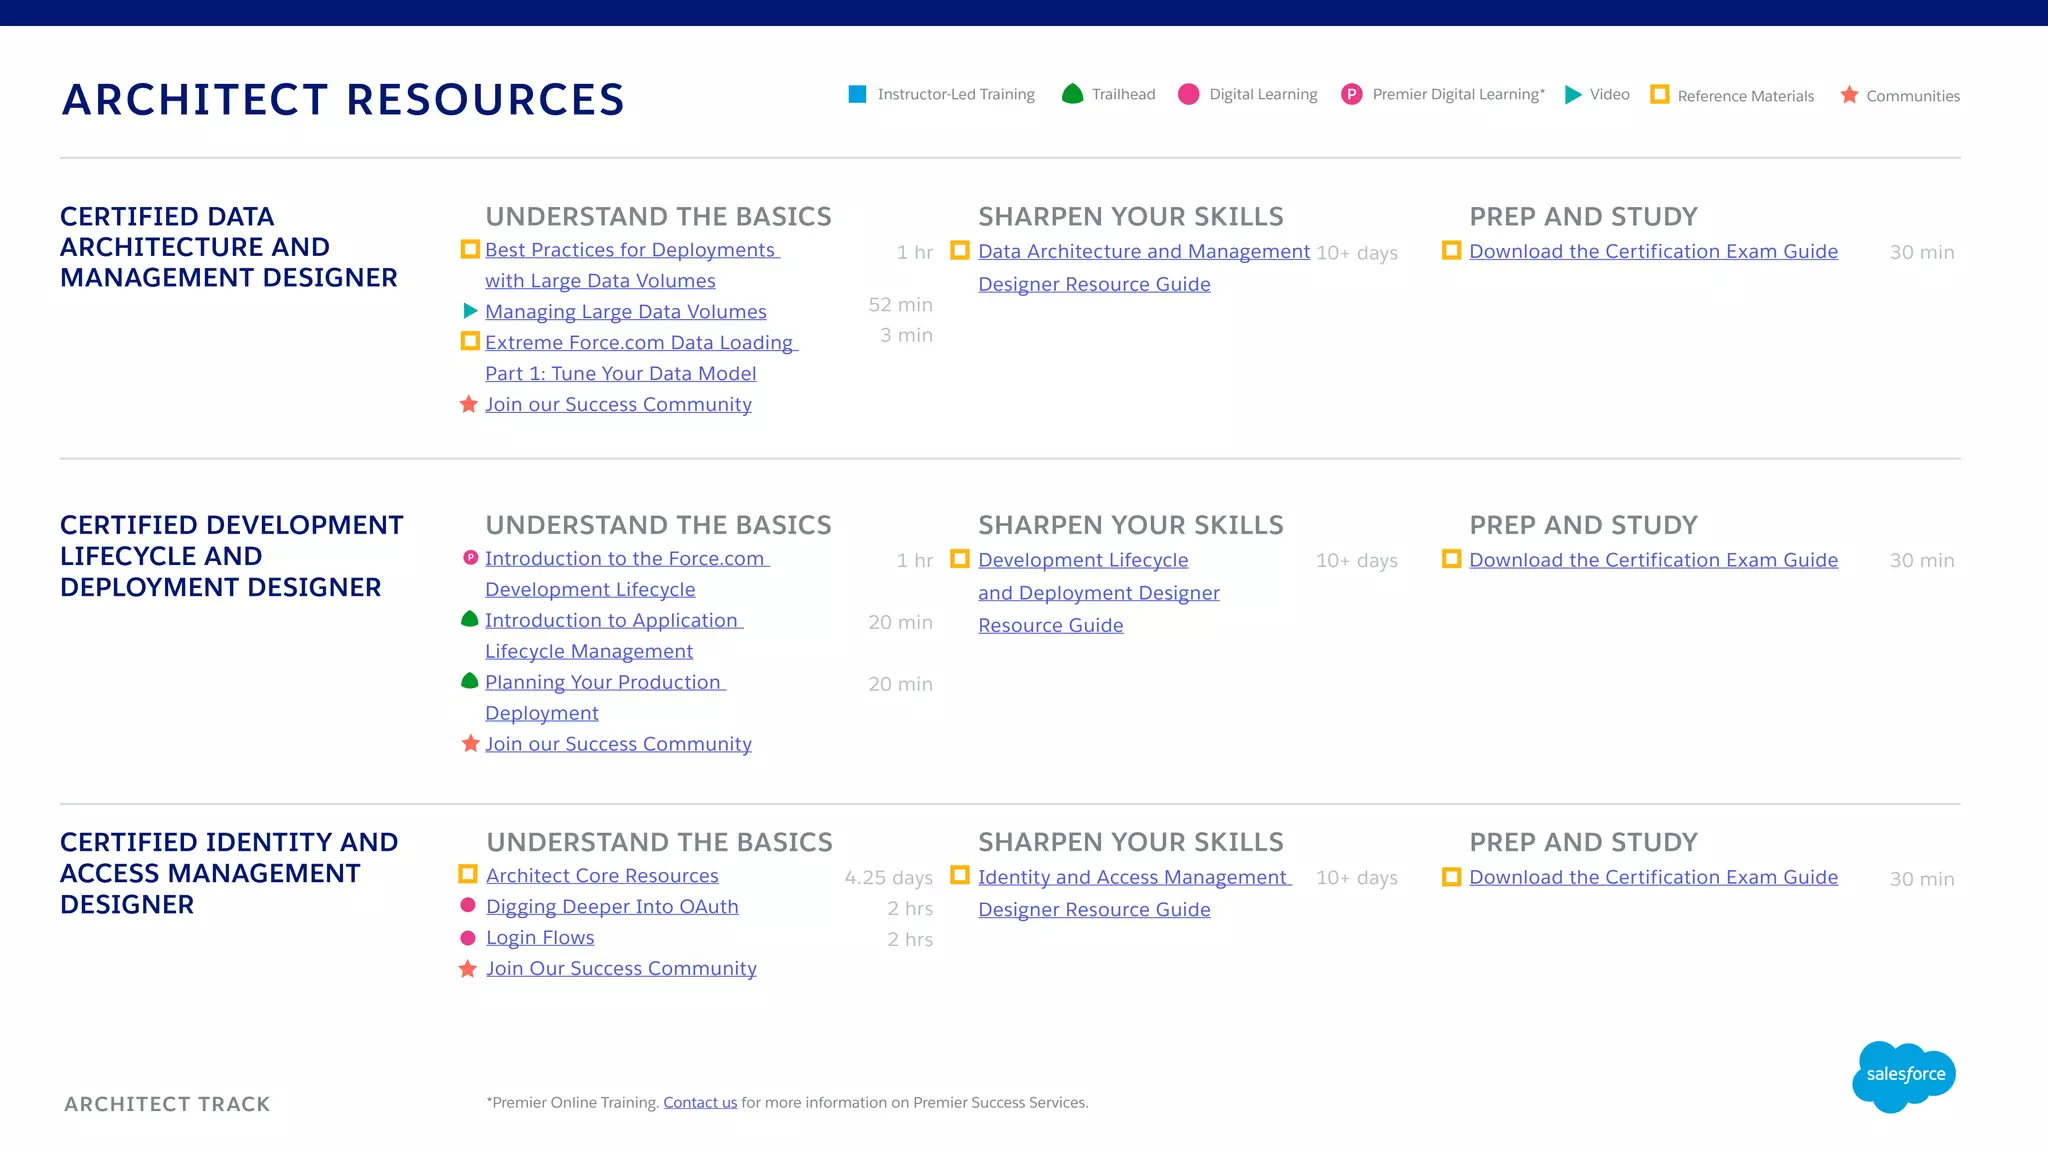Click the blue Instructor-Led Training legend square
The height and width of the screenshot is (1152, 2048).
[x=857, y=94]
